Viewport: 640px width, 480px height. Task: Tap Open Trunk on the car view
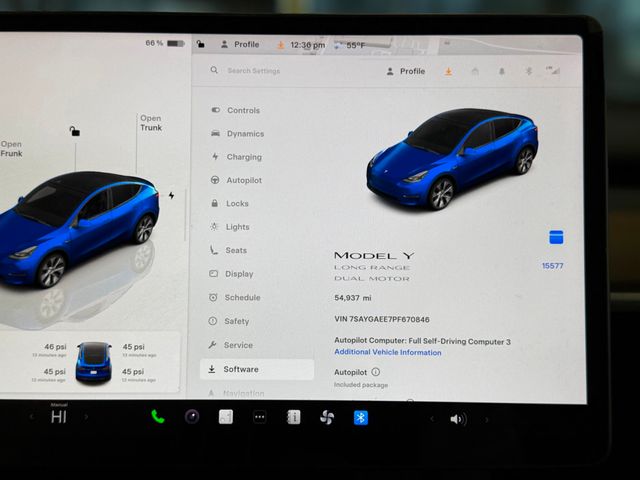pos(151,123)
